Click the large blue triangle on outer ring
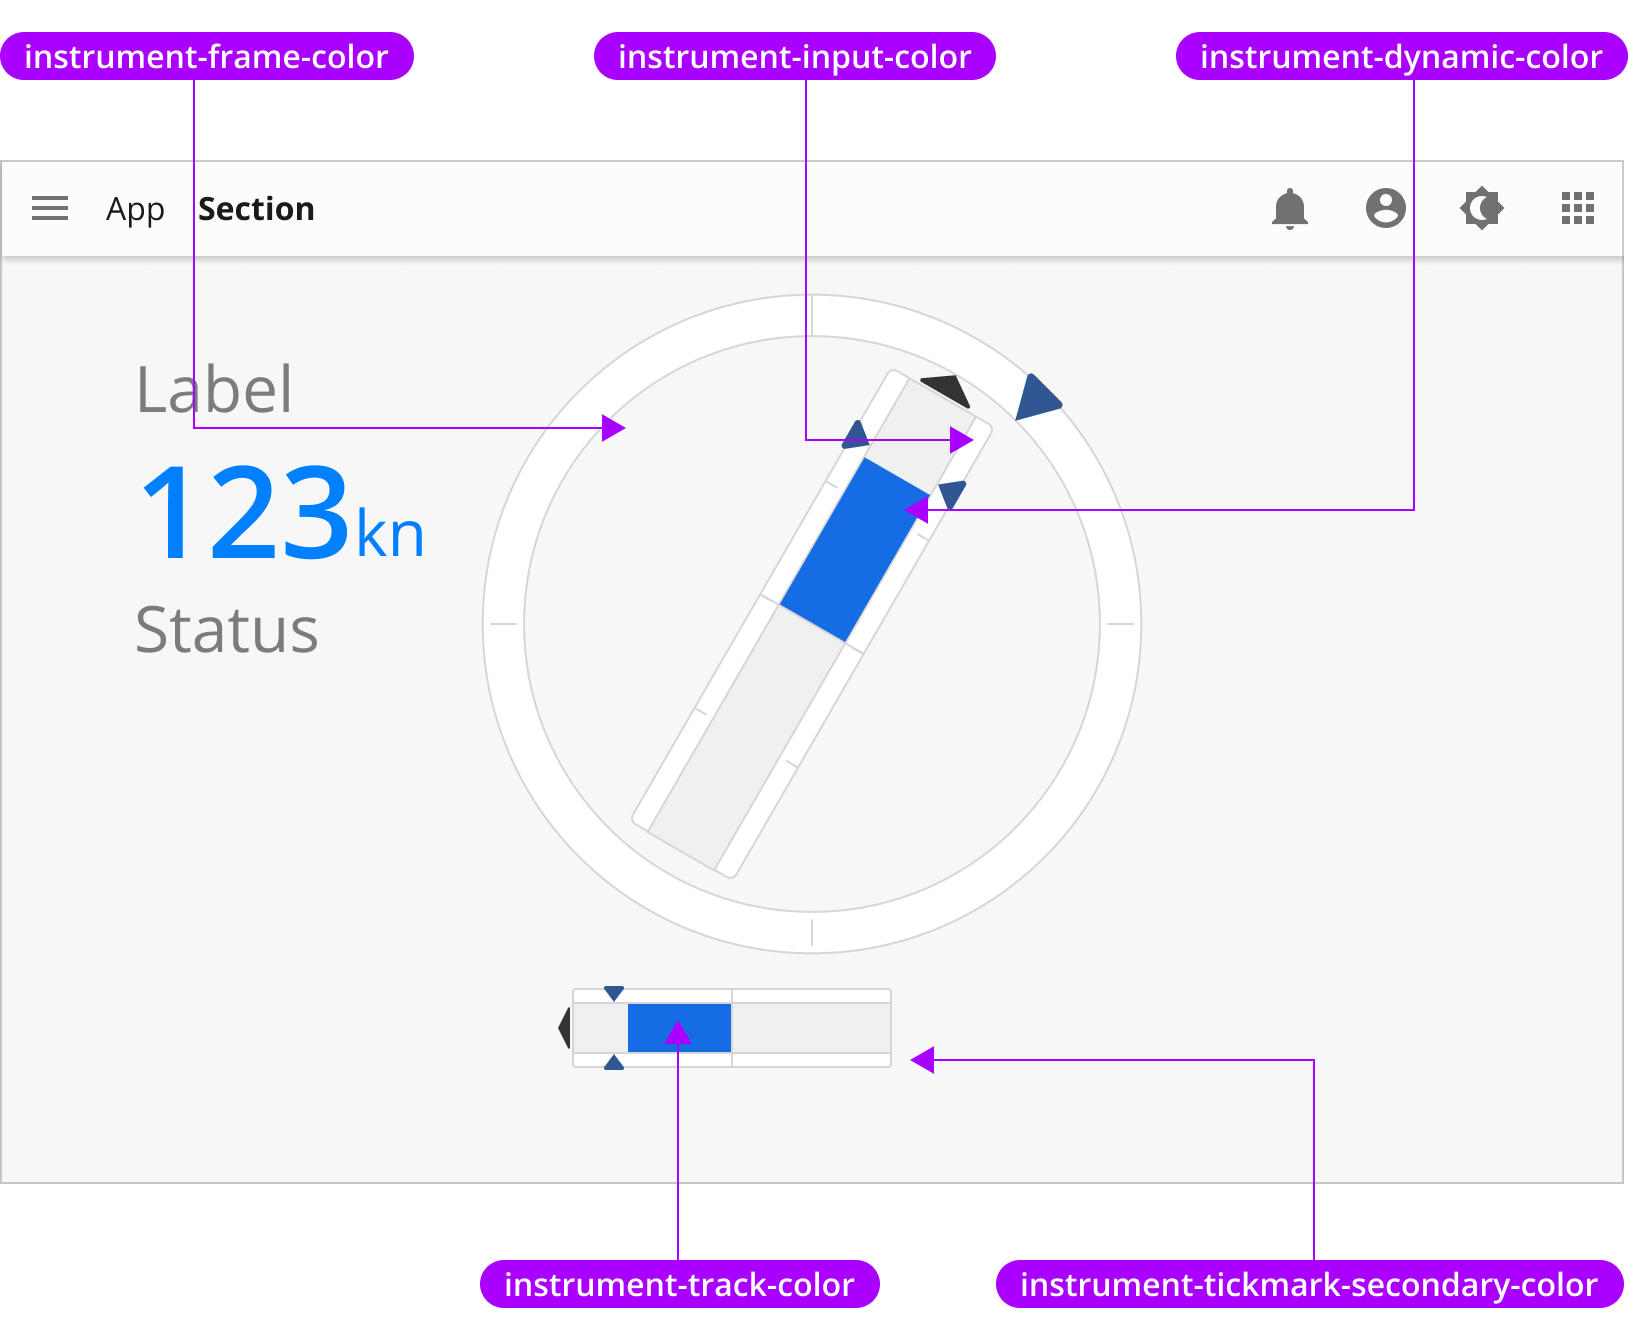The width and height of the screenshot is (1628, 1340). (x=1037, y=398)
